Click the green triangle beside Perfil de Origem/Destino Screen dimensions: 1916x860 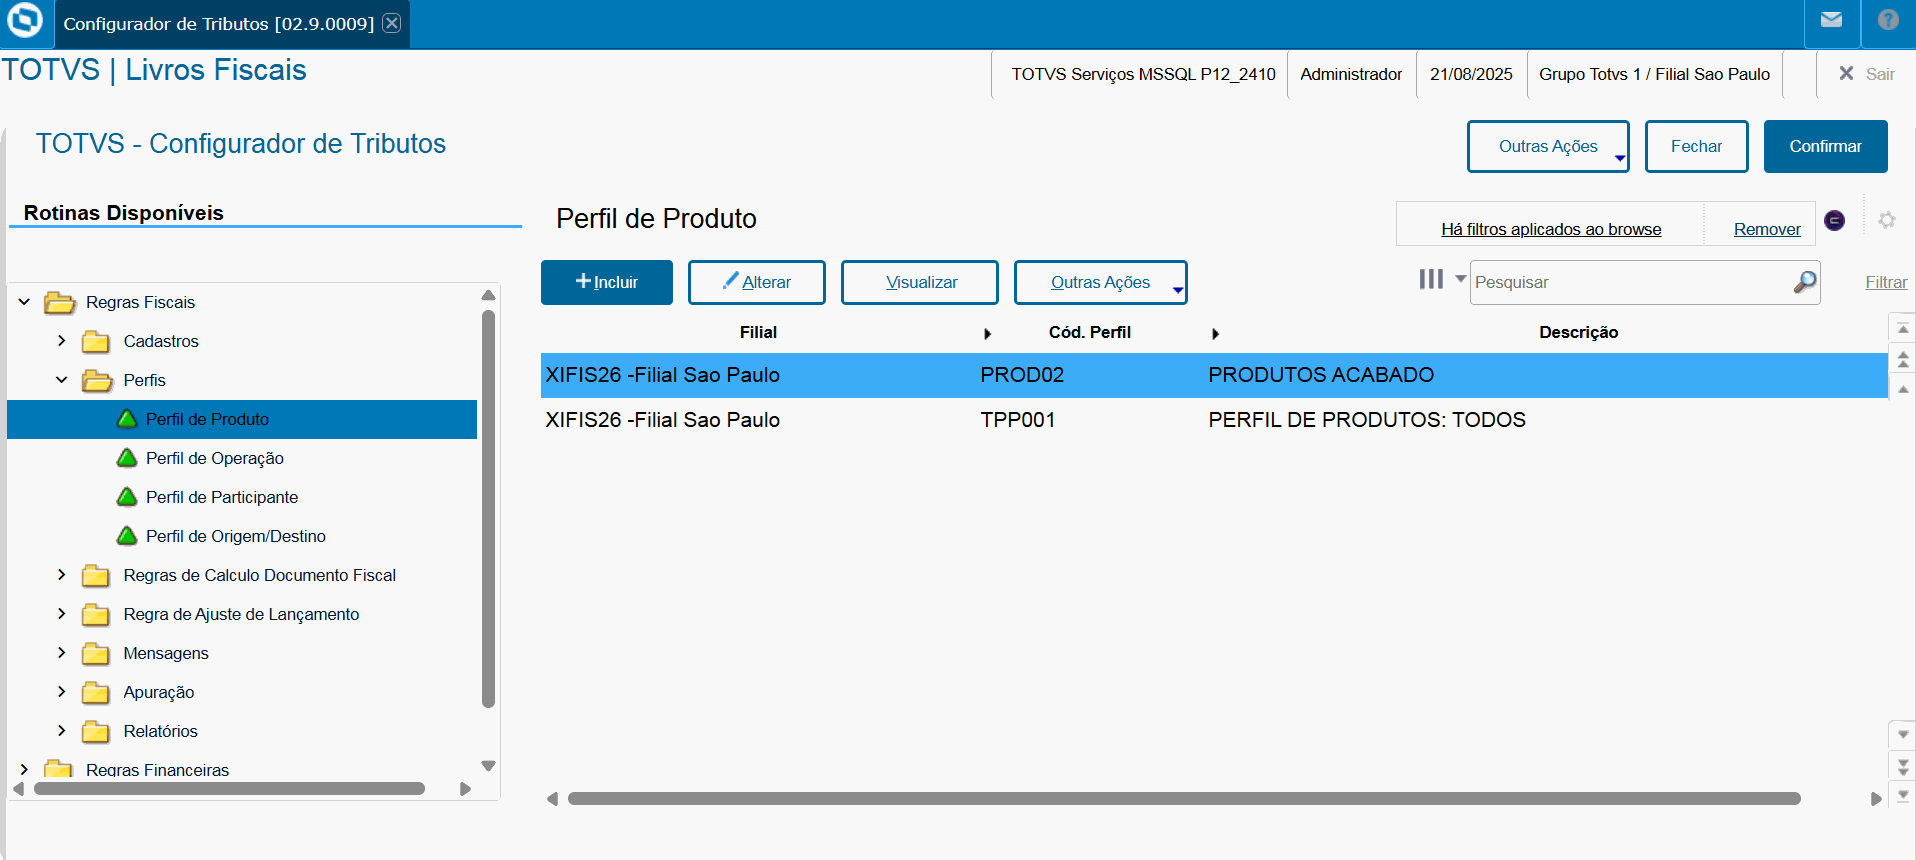[x=127, y=536]
